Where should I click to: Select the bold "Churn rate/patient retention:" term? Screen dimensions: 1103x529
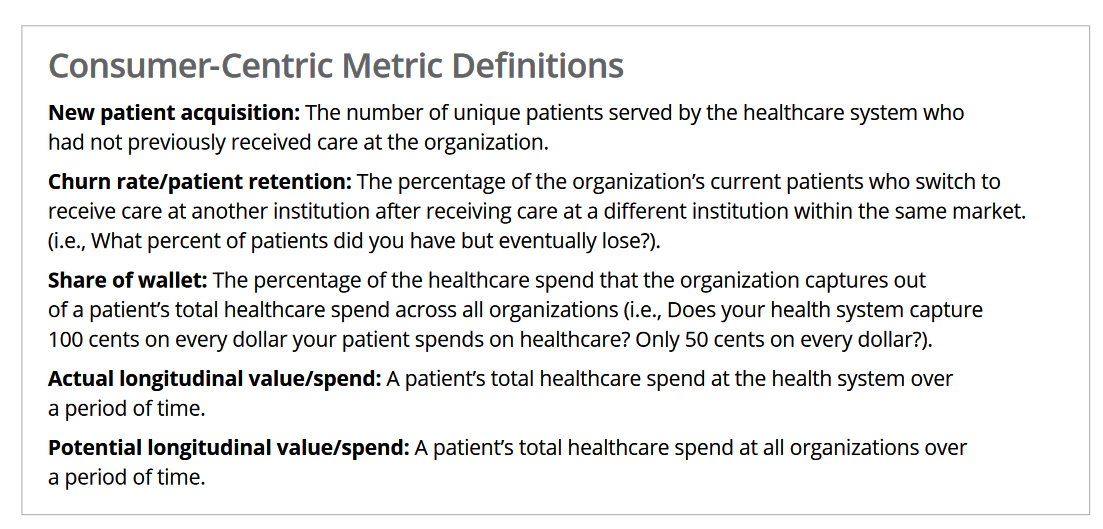click(x=200, y=182)
